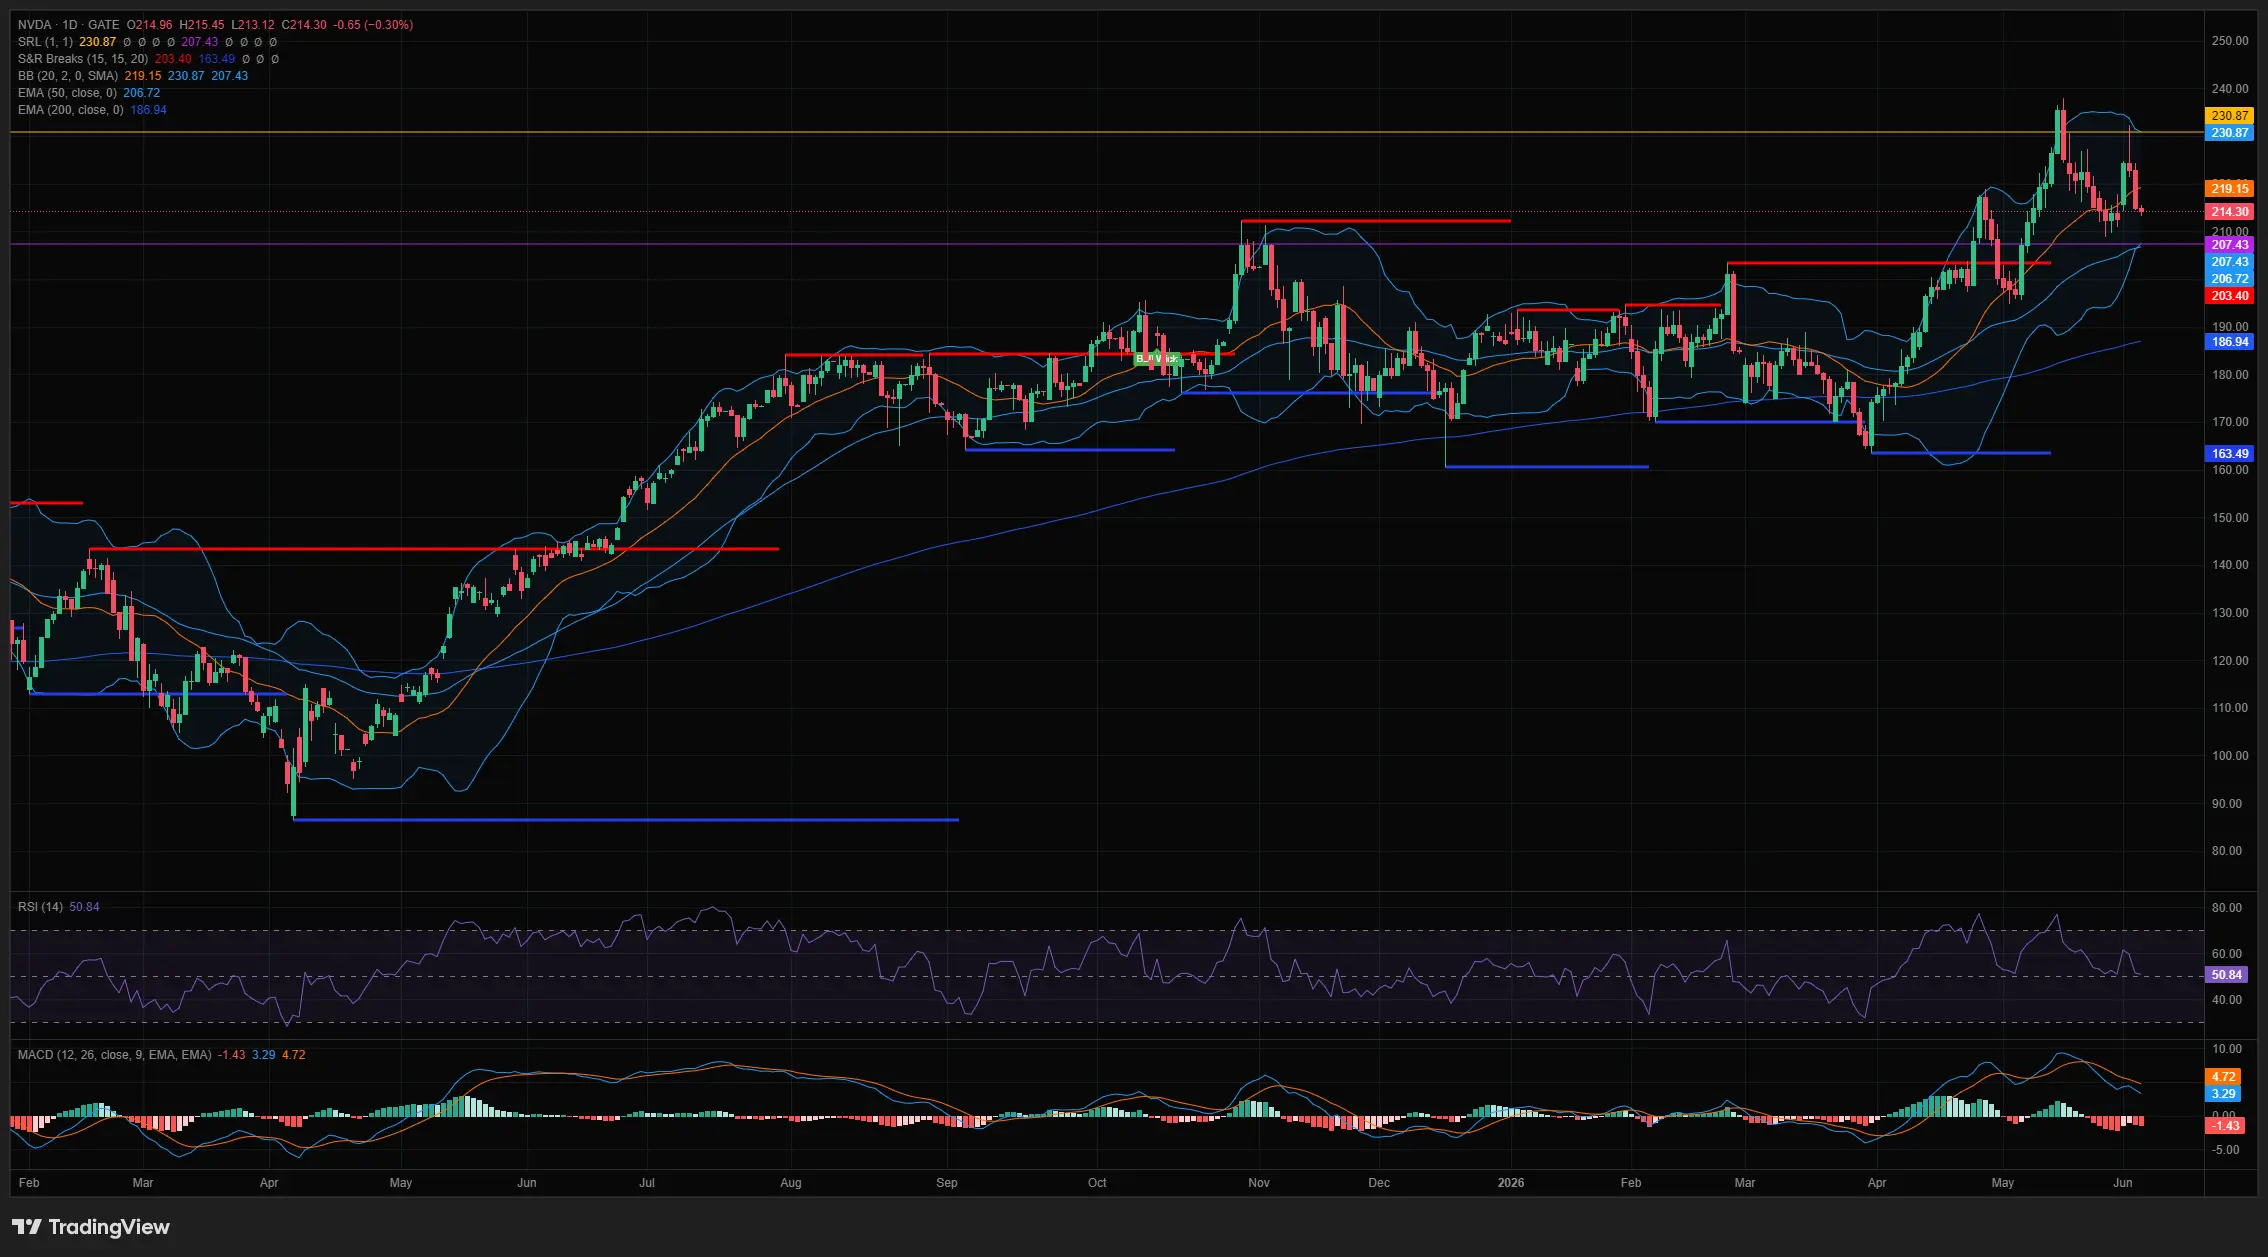The image size is (2268, 1257).
Task: Click the low value L213.12
Action: [252, 25]
